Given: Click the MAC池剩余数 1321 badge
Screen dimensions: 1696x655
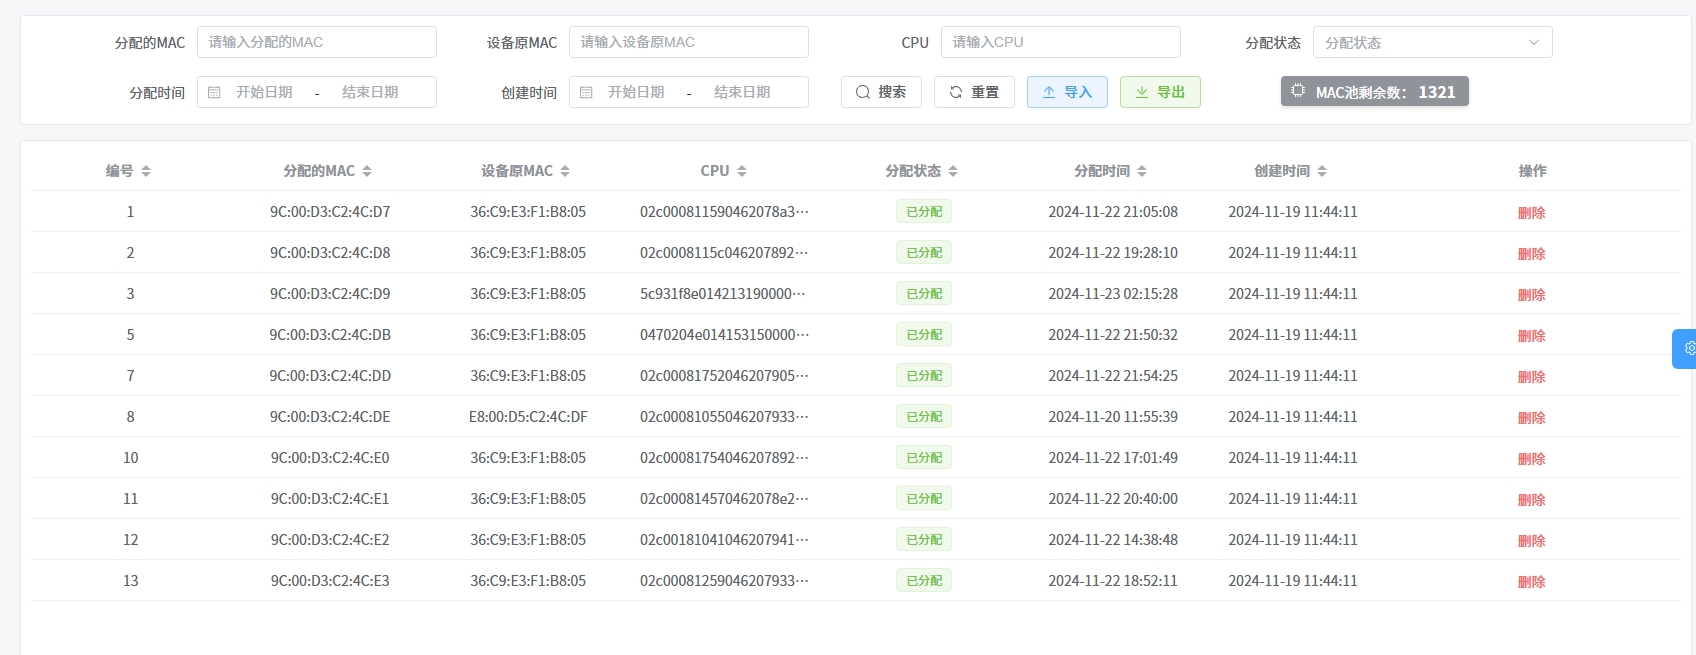Looking at the screenshot, I should click(x=1374, y=92).
